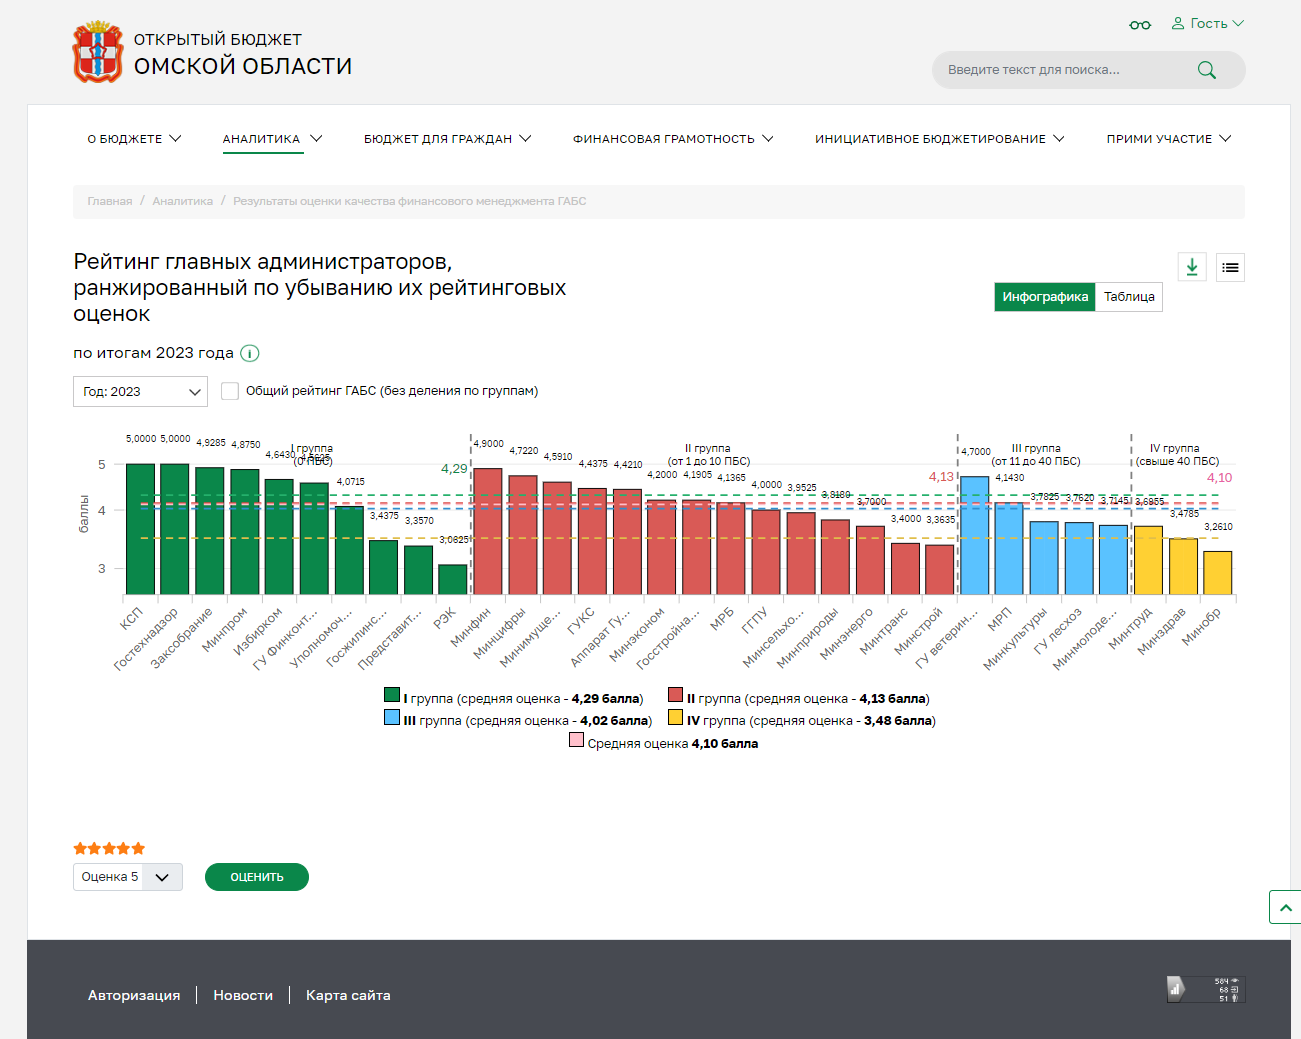Open the chart list menu icon
Screen dimensions: 1301x1039
[1230, 267]
